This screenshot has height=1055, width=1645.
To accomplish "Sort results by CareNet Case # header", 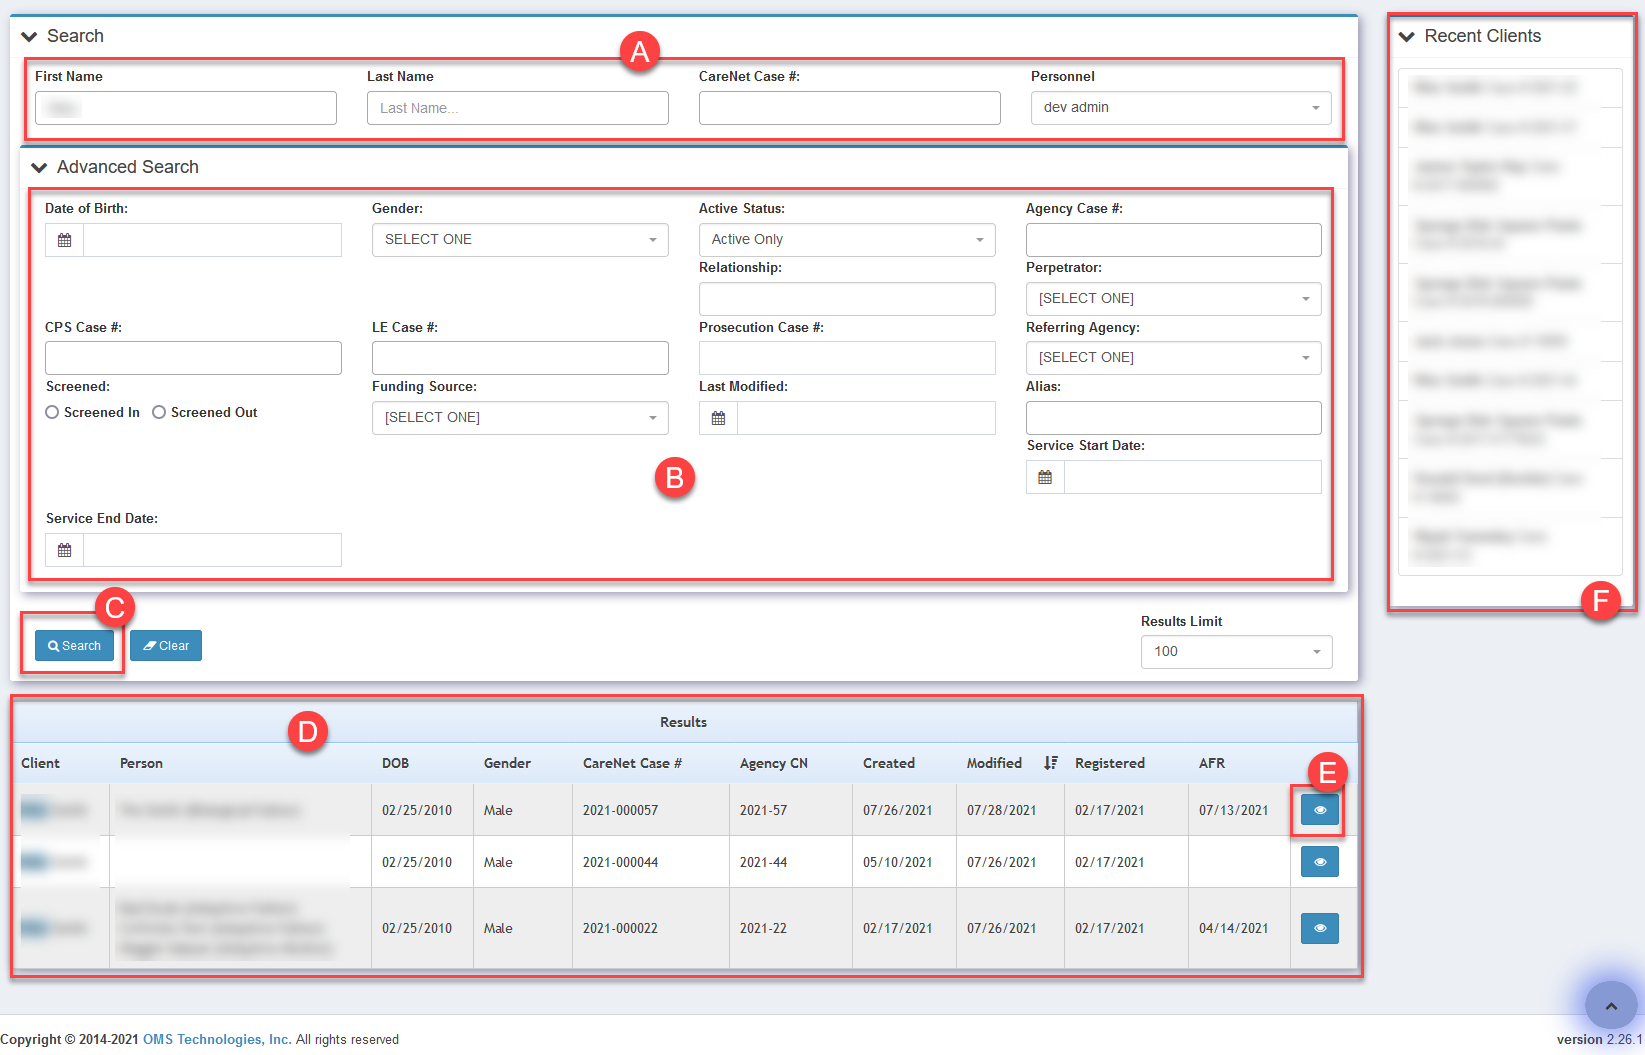I will pos(632,763).
